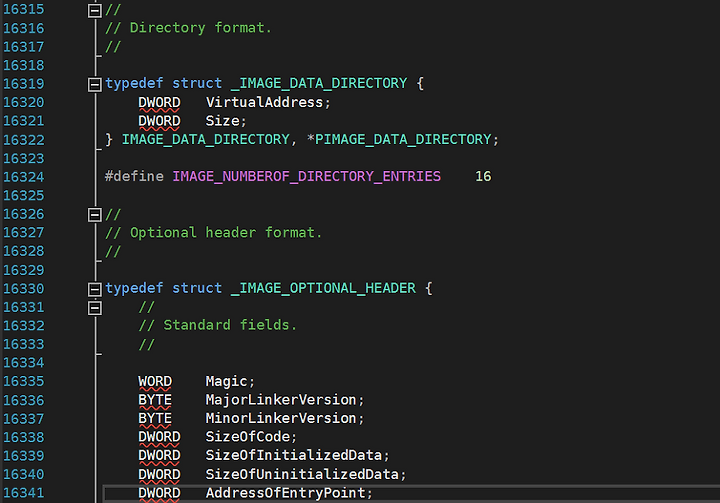Click the IMAGE_NUMBEROF_DIRECTORY_ENTRIES macro name
Image resolution: width=720 pixels, height=503 pixels.
point(307,176)
